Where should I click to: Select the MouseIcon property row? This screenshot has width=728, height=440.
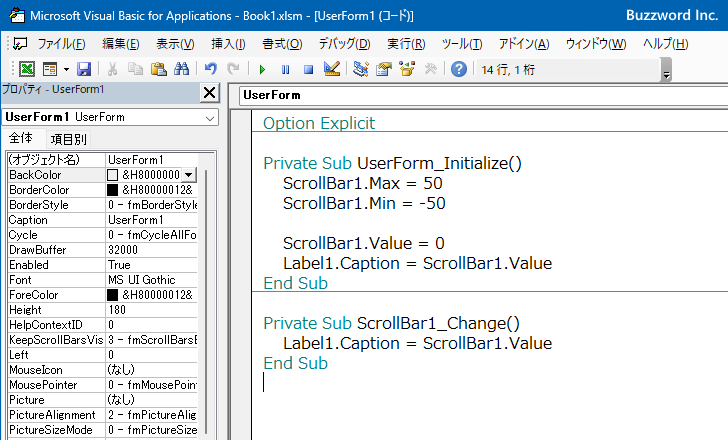(102, 370)
